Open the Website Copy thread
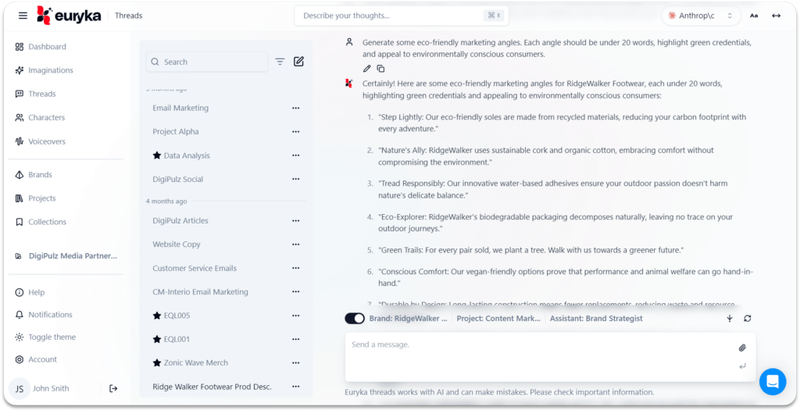The image size is (800, 411). 177,244
